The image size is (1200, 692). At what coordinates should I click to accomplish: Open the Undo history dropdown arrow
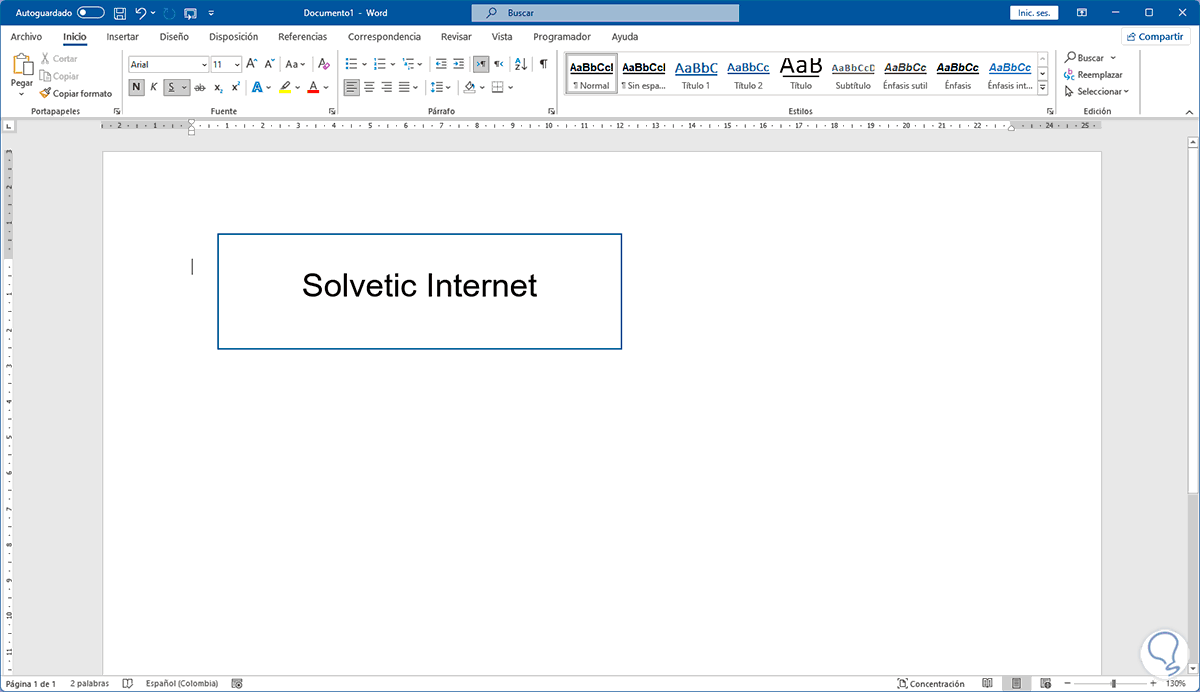153,13
